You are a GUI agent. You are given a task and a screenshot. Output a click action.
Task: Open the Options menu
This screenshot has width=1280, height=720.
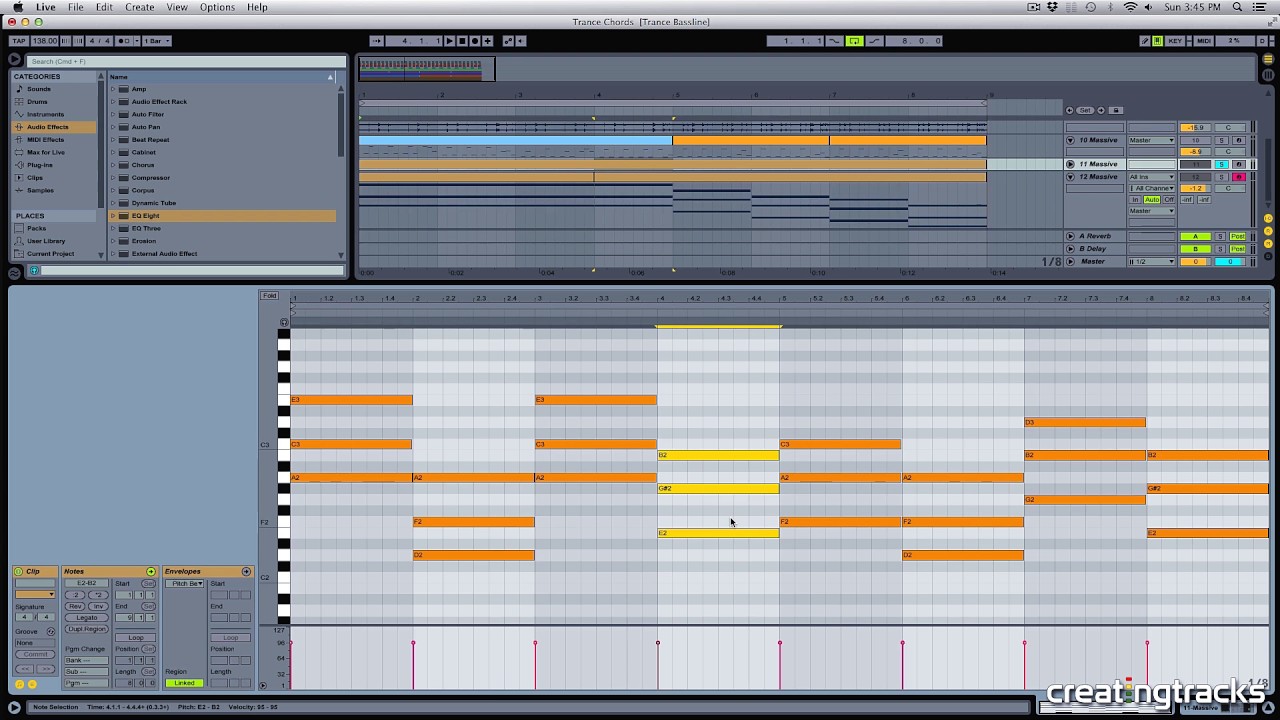coord(217,7)
